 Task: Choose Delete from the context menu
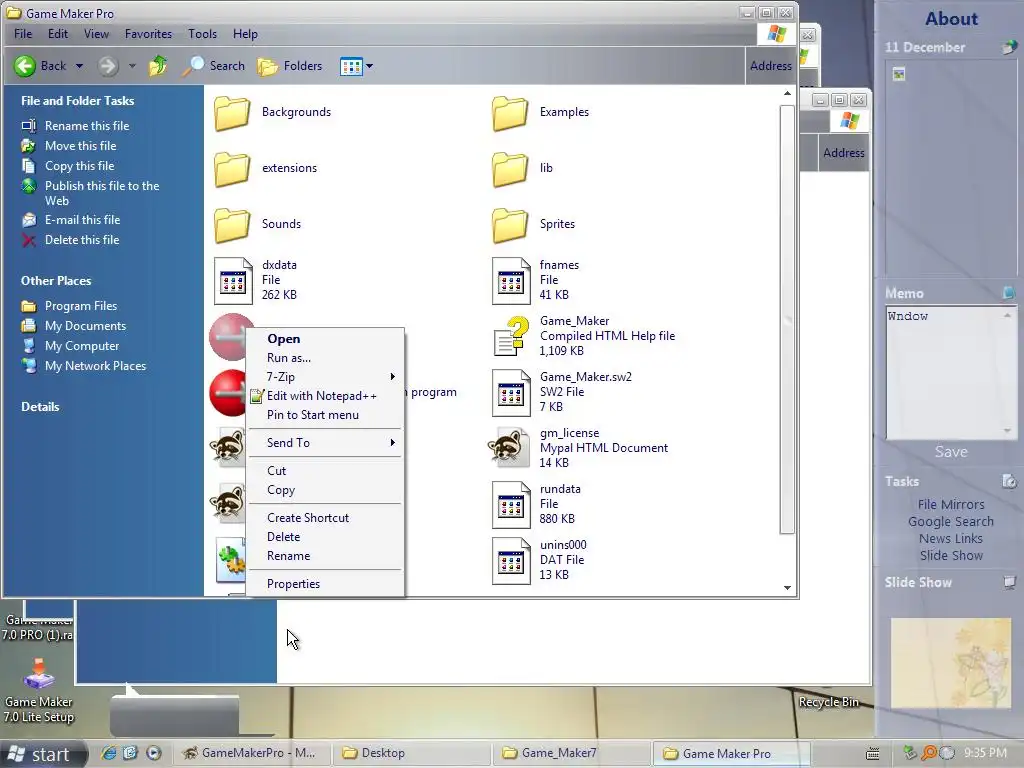pyautogui.click(x=325, y=537)
